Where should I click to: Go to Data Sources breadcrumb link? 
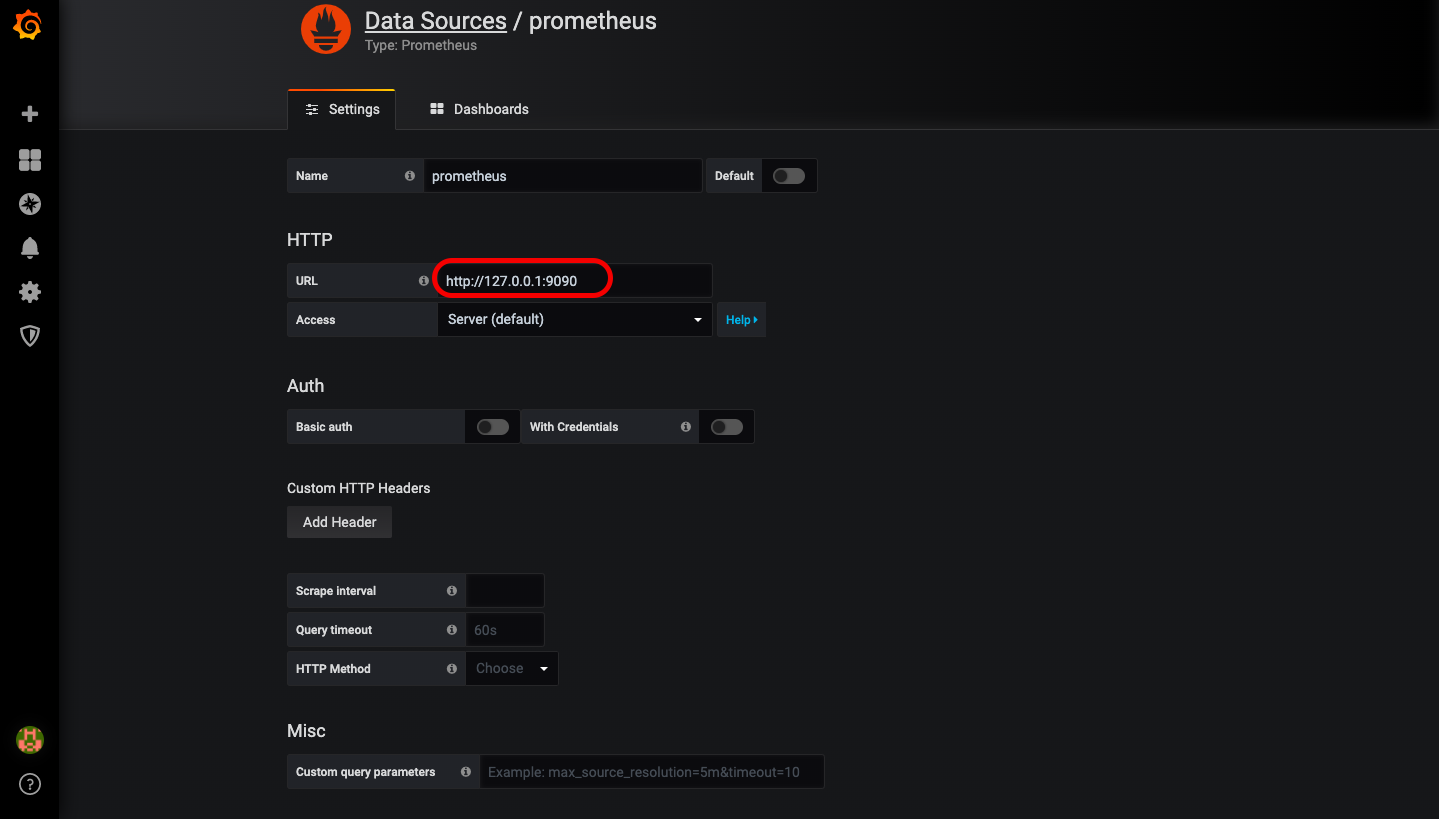click(435, 21)
